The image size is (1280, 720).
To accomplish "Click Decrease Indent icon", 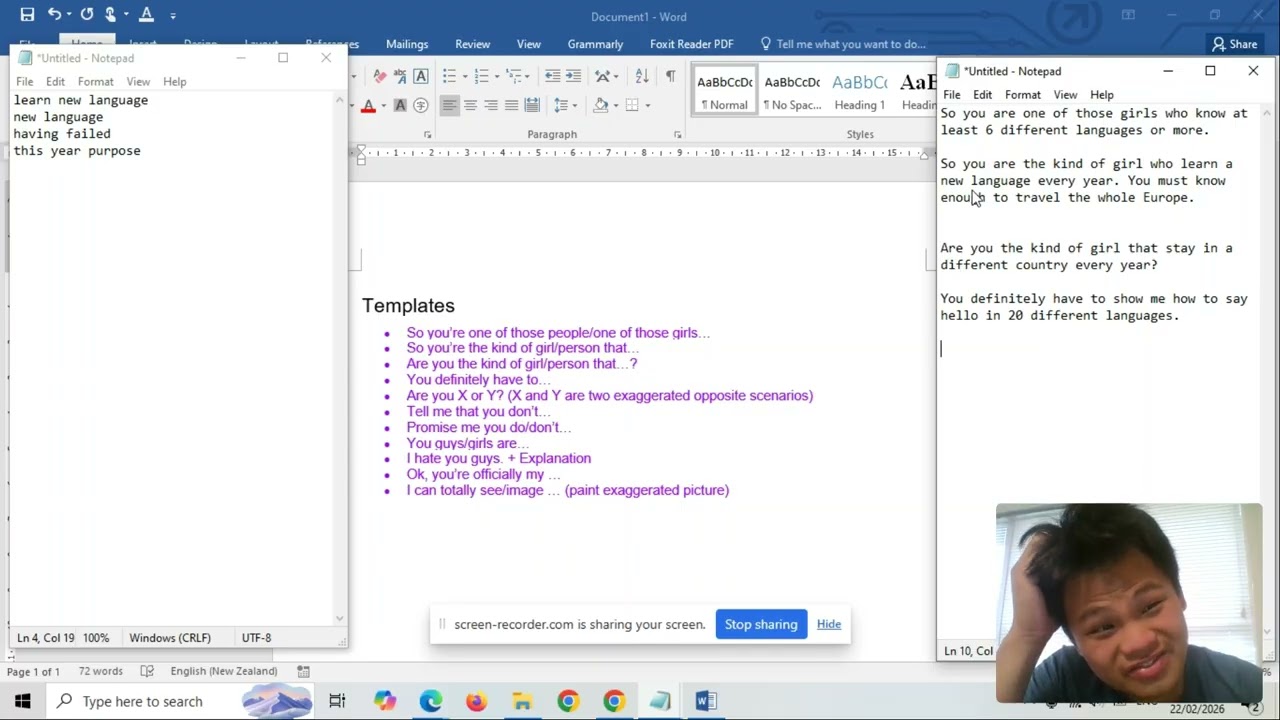I will [x=552, y=76].
